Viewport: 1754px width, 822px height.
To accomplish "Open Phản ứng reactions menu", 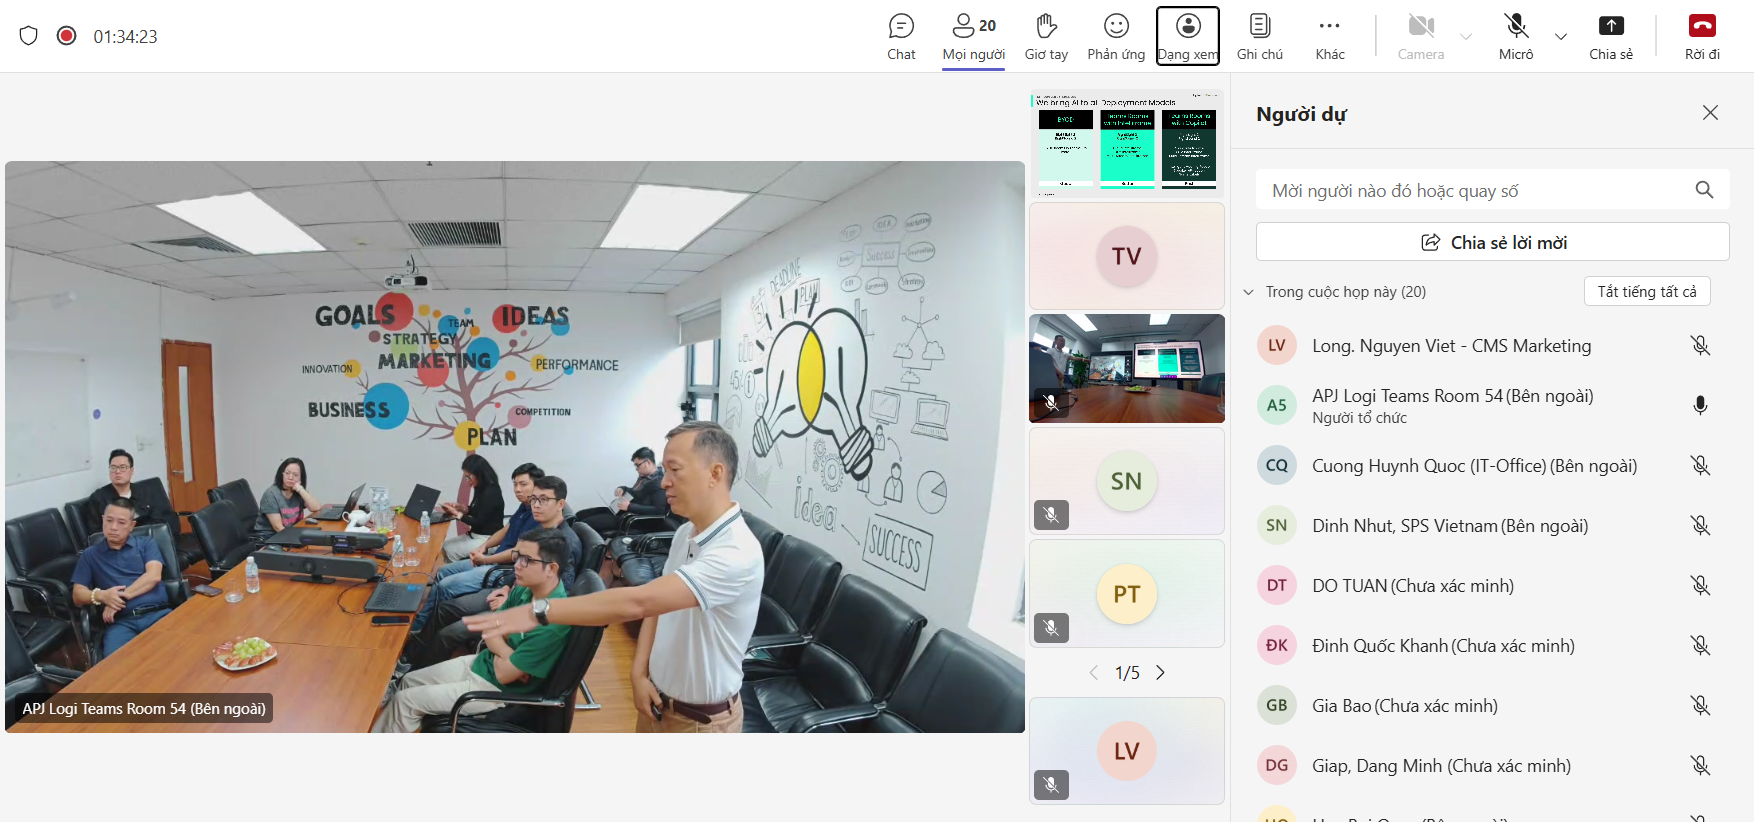I will (x=1116, y=36).
